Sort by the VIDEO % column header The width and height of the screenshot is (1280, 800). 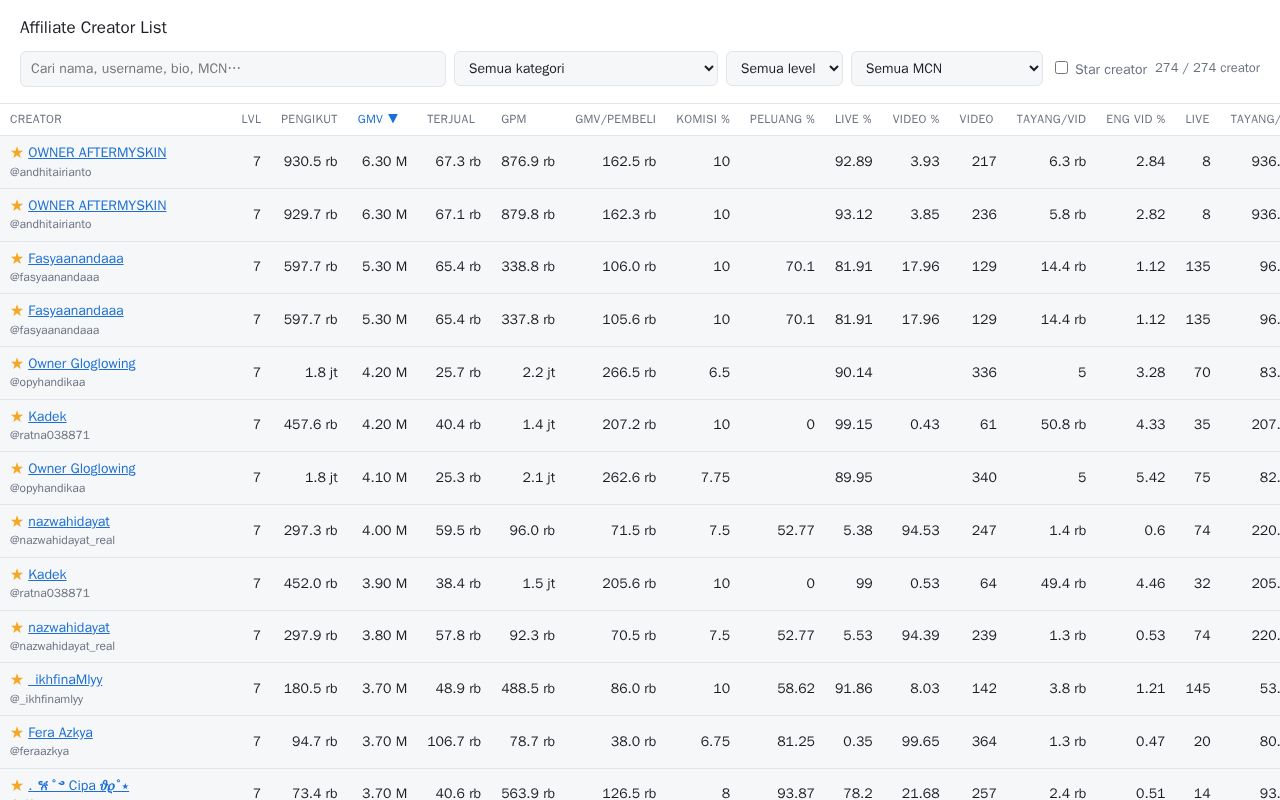(916, 119)
